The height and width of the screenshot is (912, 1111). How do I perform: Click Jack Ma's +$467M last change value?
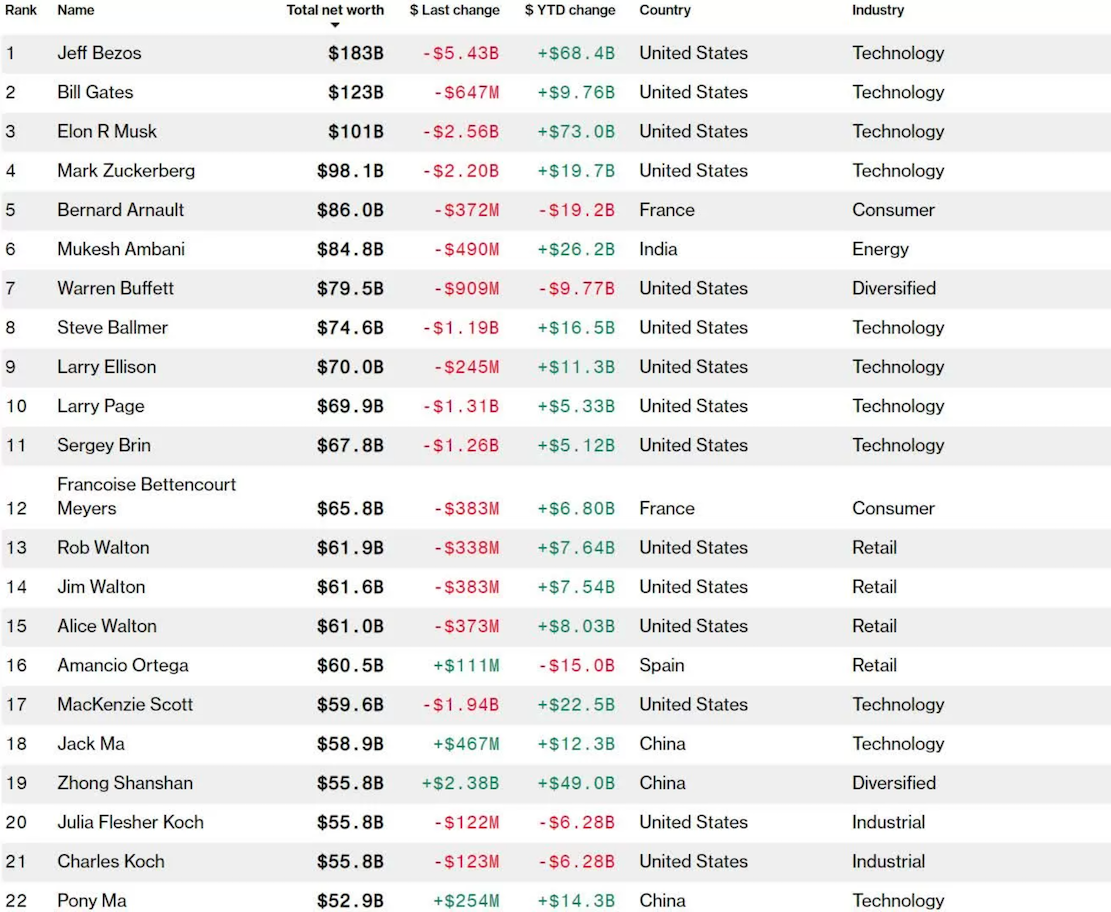pos(466,744)
